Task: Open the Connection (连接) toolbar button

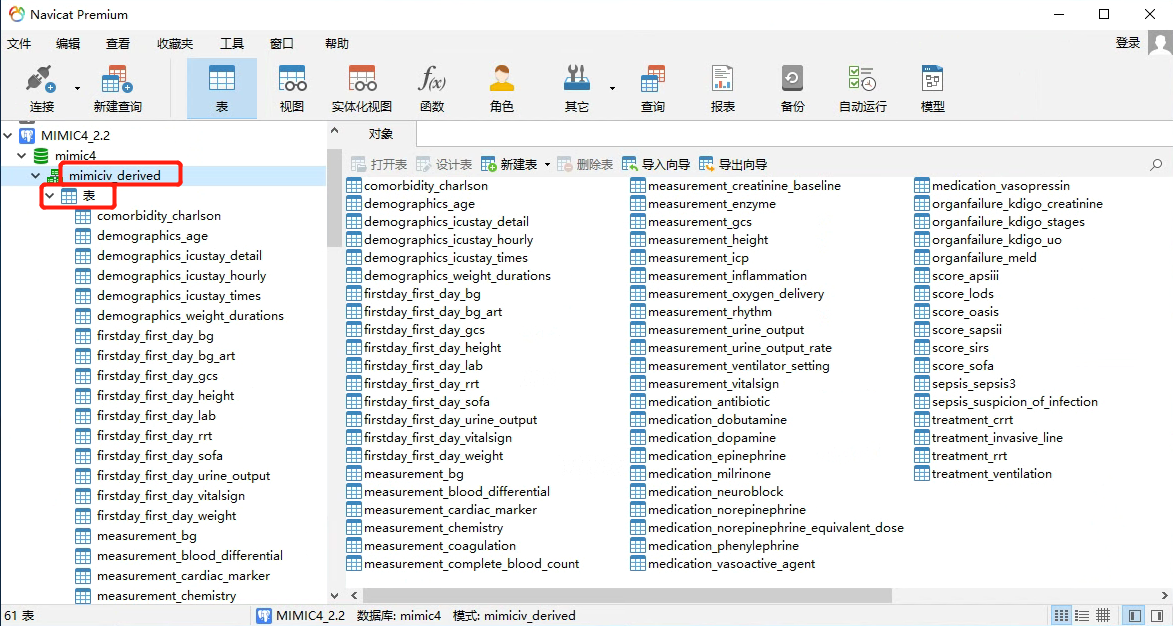Action: (x=42, y=88)
